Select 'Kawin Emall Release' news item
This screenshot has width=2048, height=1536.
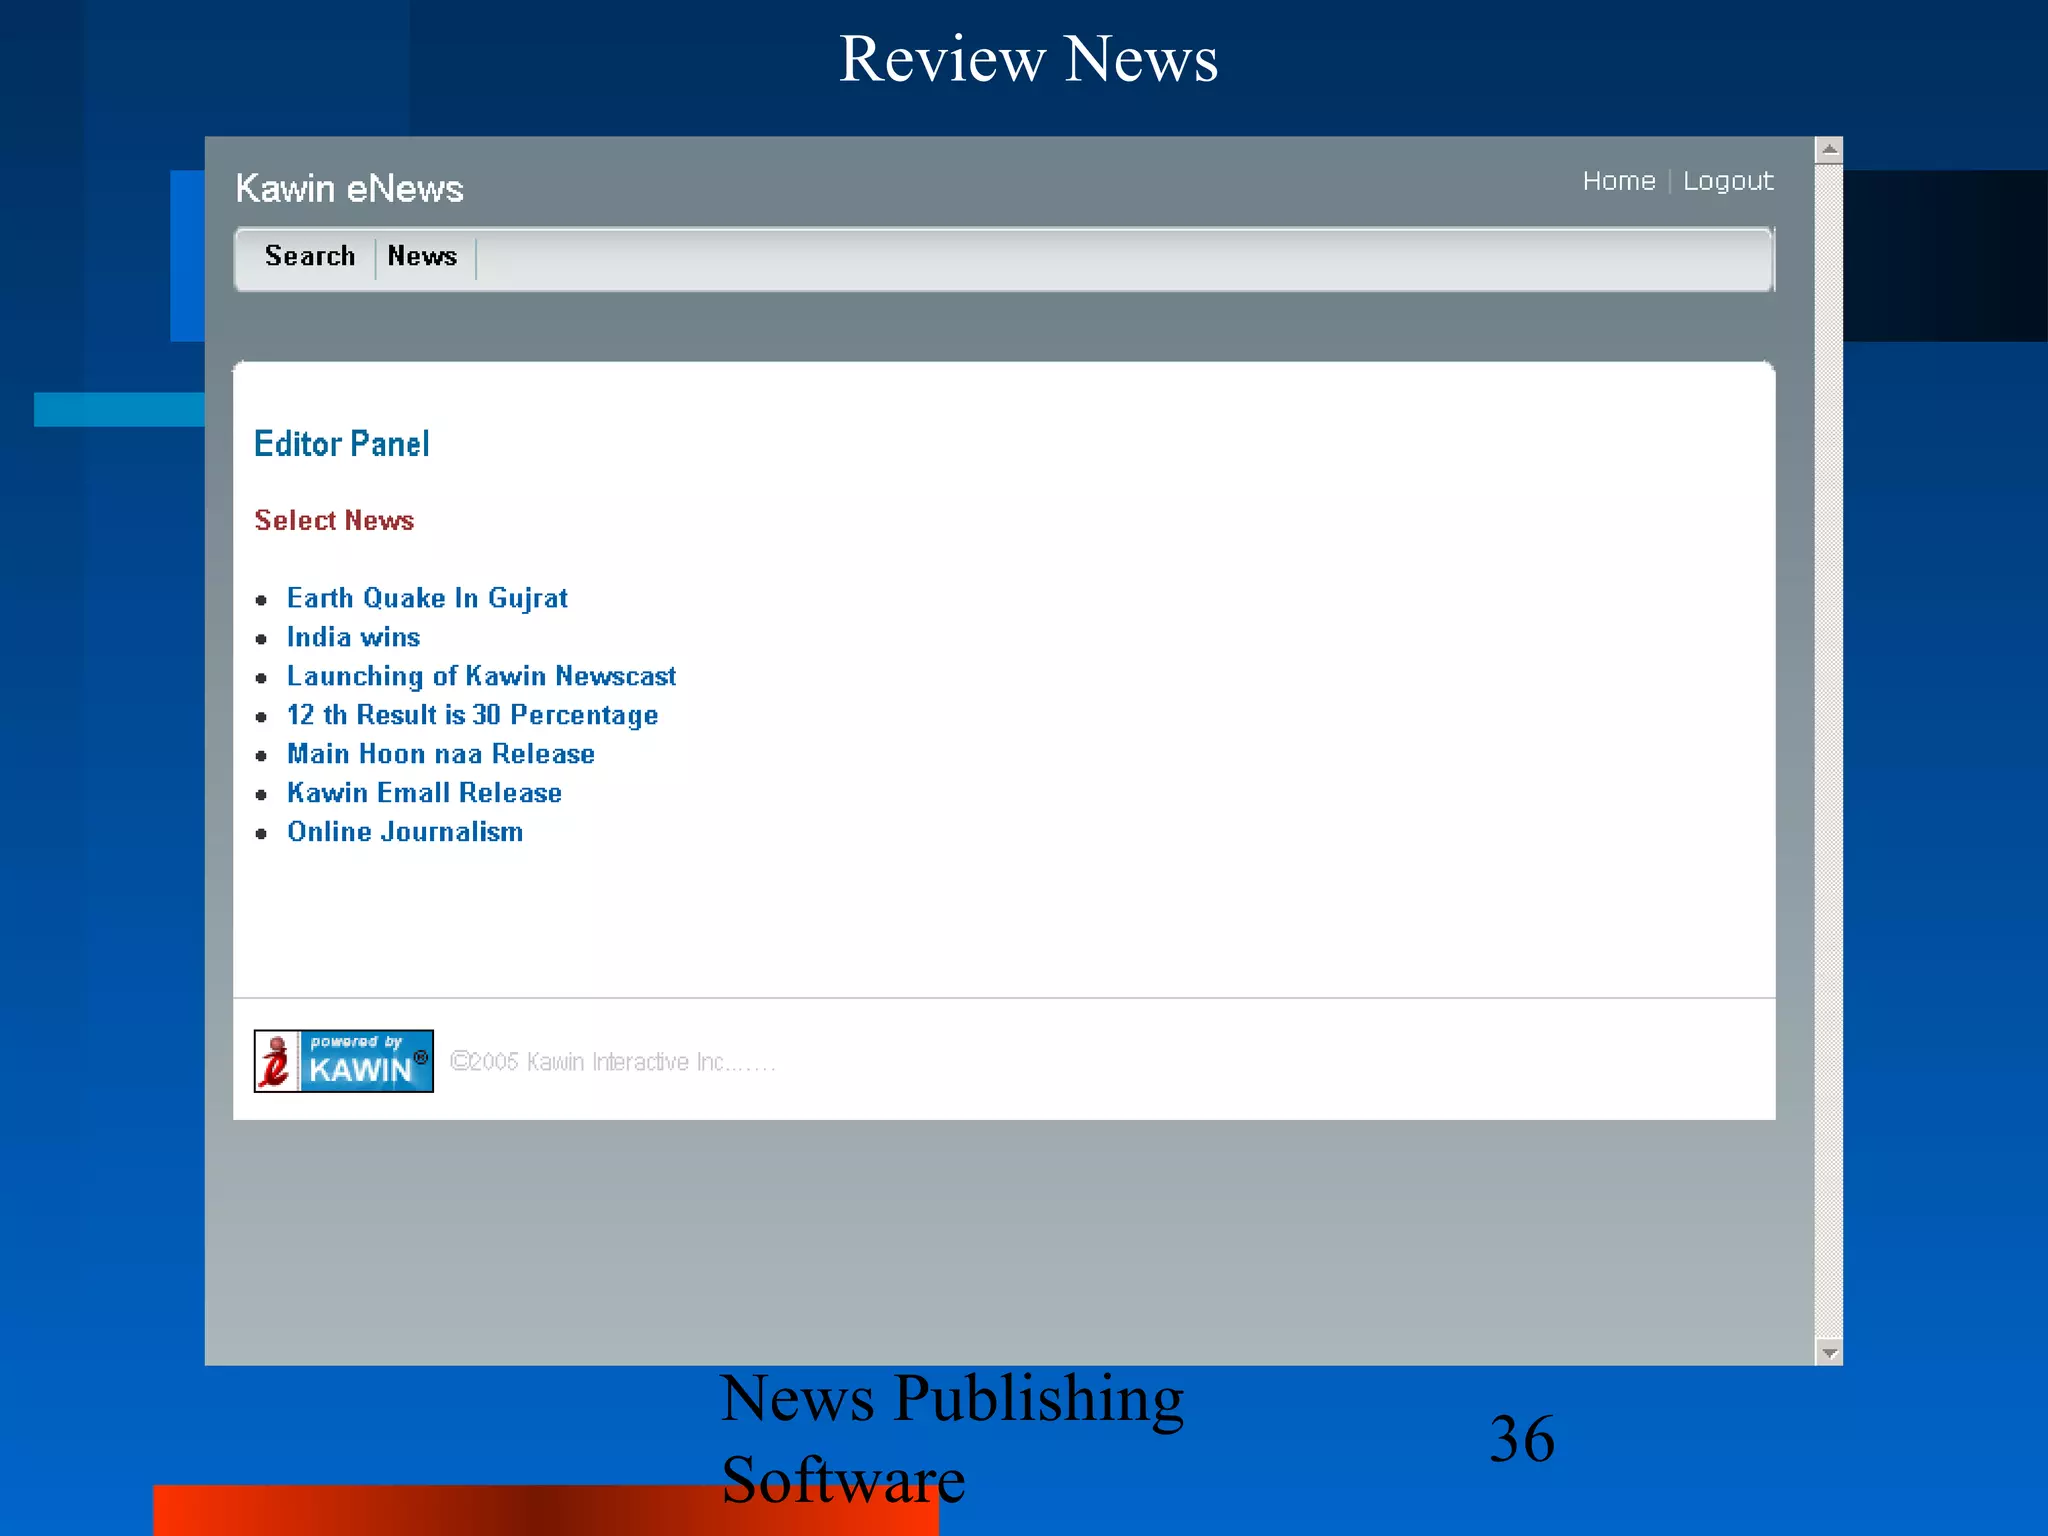pyautogui.click(x=424, y=793)
